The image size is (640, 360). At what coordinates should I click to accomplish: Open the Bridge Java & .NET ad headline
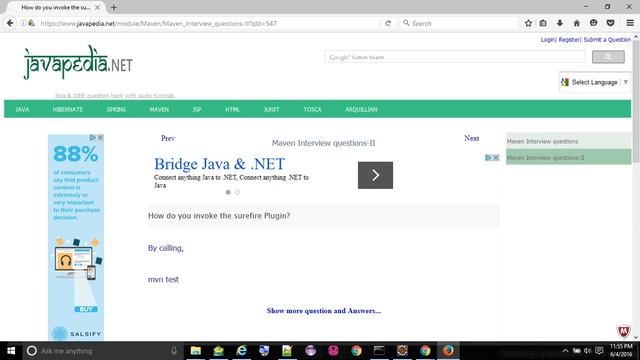pos(220,164)
